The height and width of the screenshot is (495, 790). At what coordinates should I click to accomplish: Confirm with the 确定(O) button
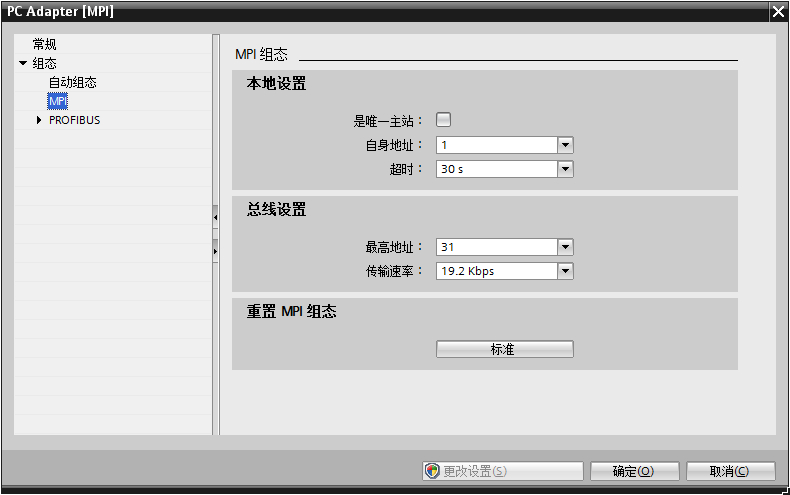pyautogui.click(x=633, y=471)
